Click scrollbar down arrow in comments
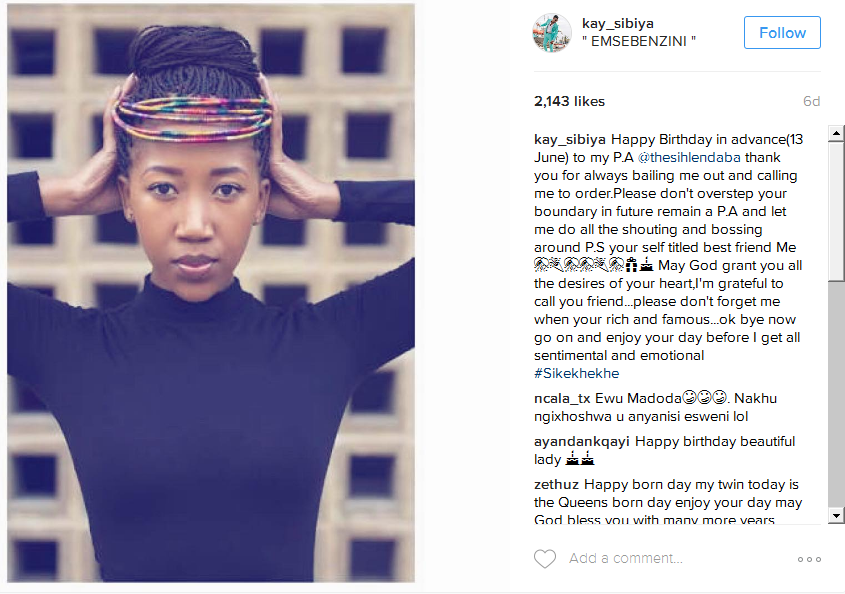845x594 pixels. coord(836,515)
